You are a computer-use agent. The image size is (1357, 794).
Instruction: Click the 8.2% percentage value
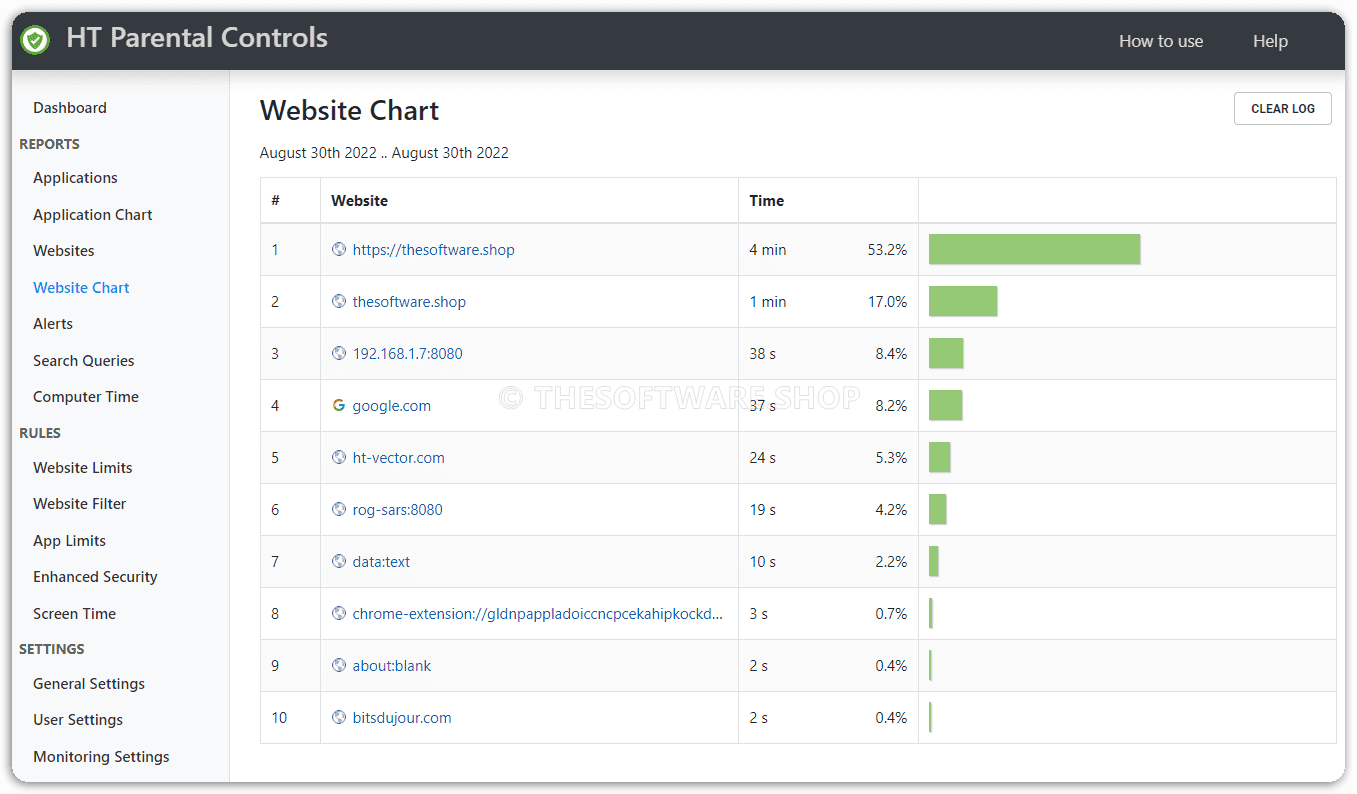[x=890, y=406]
